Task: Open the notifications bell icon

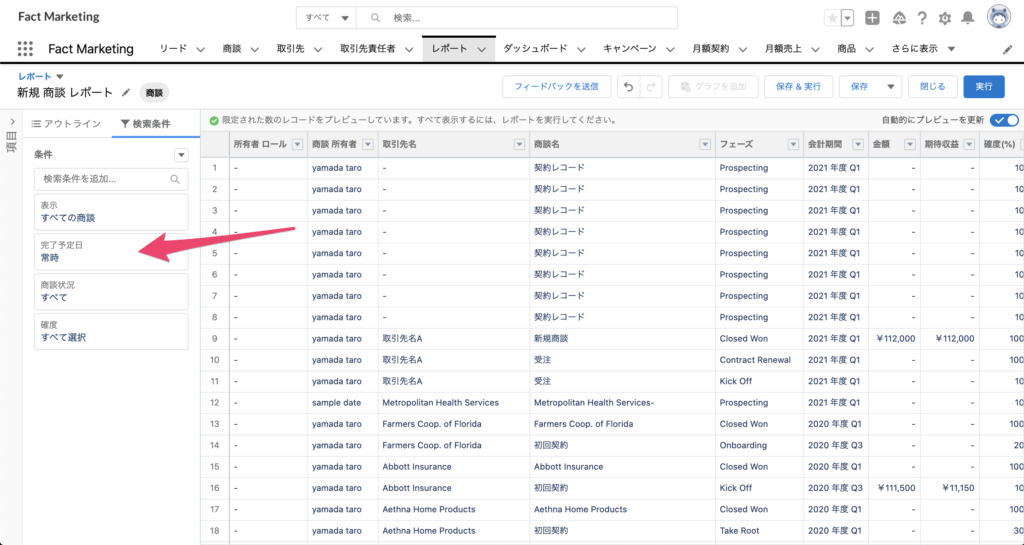Action: pos(968,18)
